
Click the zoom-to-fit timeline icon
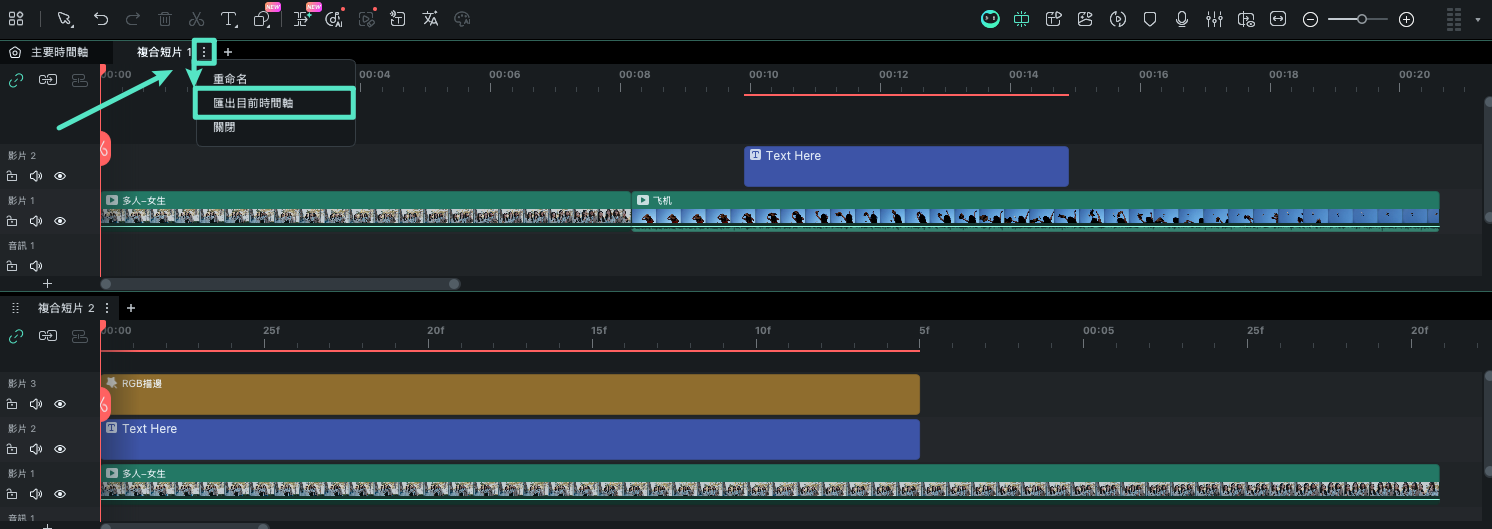point(1278,19)
